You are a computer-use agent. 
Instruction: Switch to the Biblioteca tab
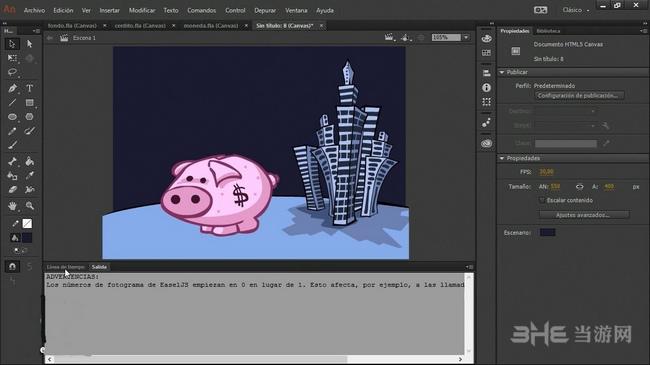(548, 31)
